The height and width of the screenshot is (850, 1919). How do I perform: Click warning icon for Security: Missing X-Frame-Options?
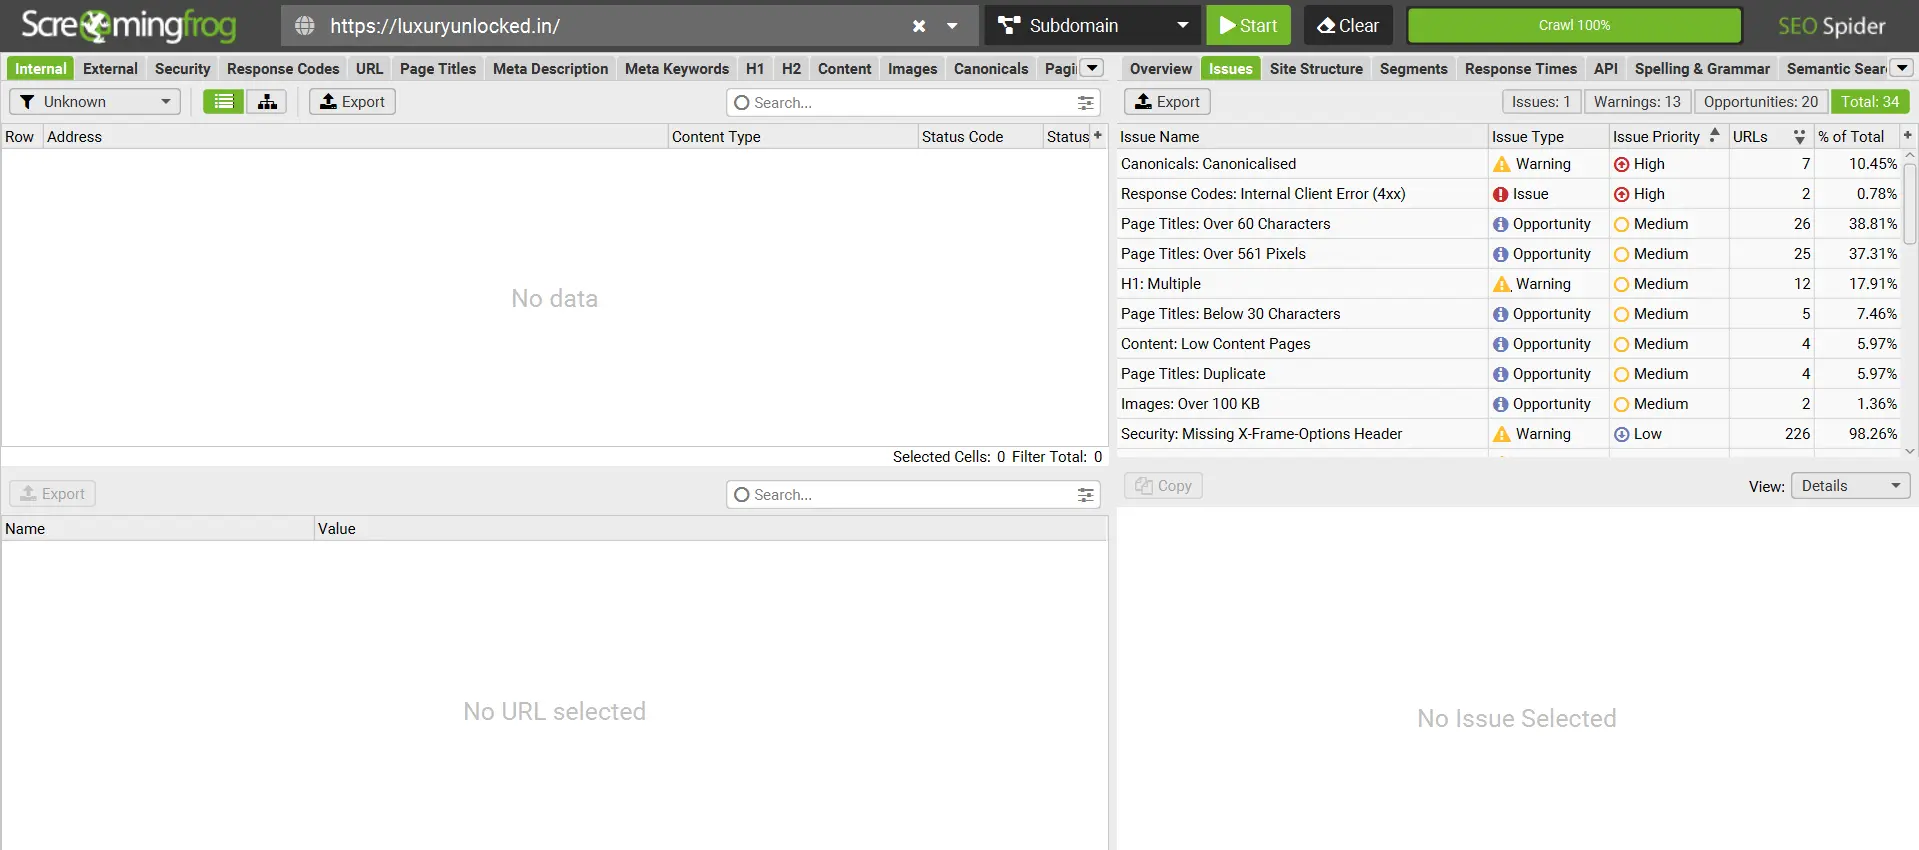point(1502,434)
